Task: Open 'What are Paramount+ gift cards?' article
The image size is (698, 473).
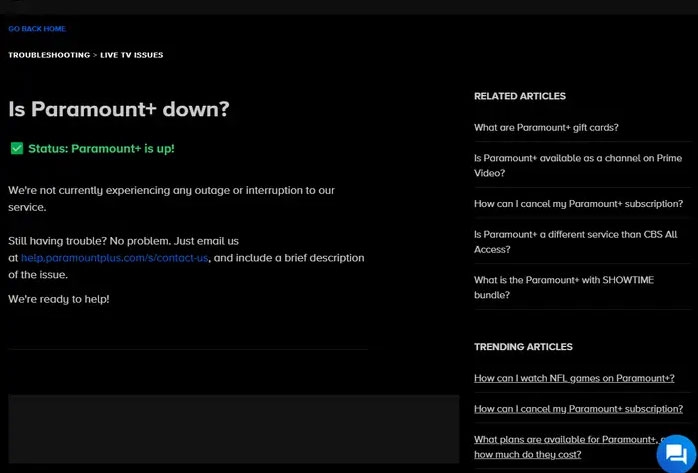Action: tap(546, 128)
